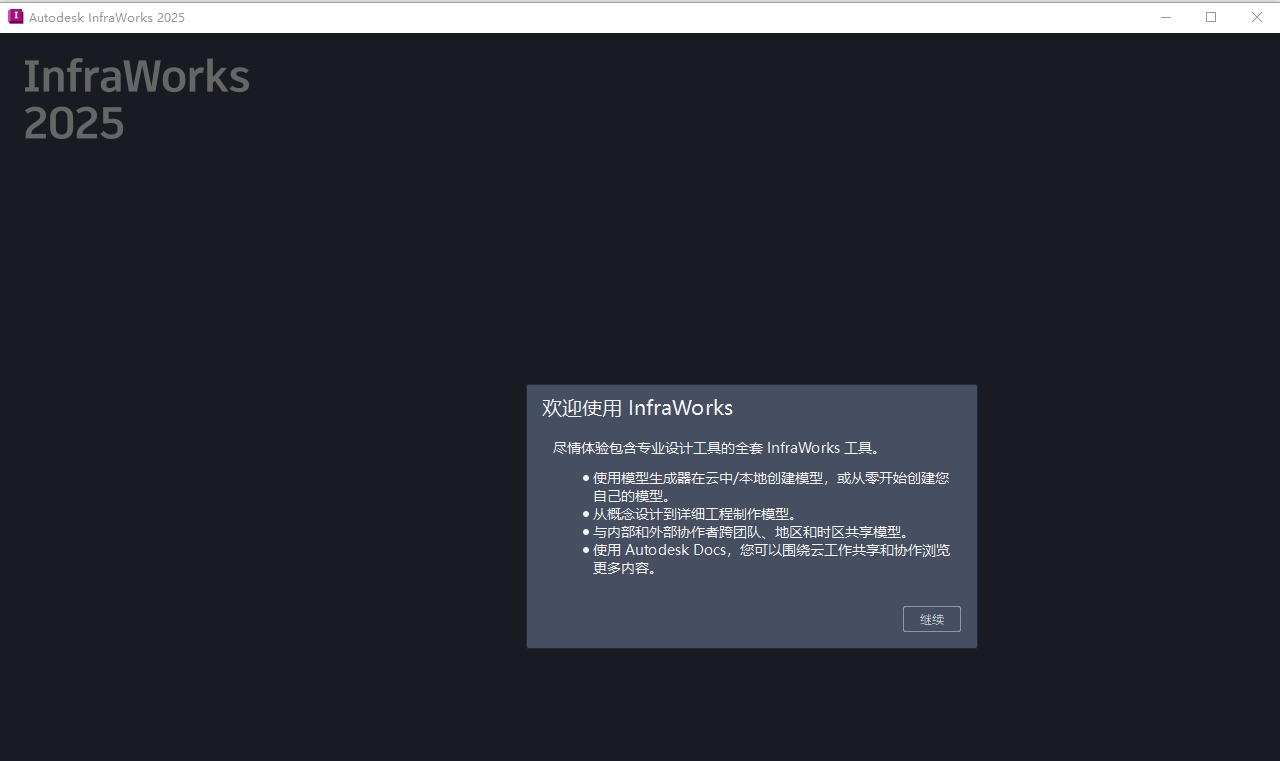Click the intro line 尽情体验包含专业设计工具

pyautogui.click(x=716, y=448)
